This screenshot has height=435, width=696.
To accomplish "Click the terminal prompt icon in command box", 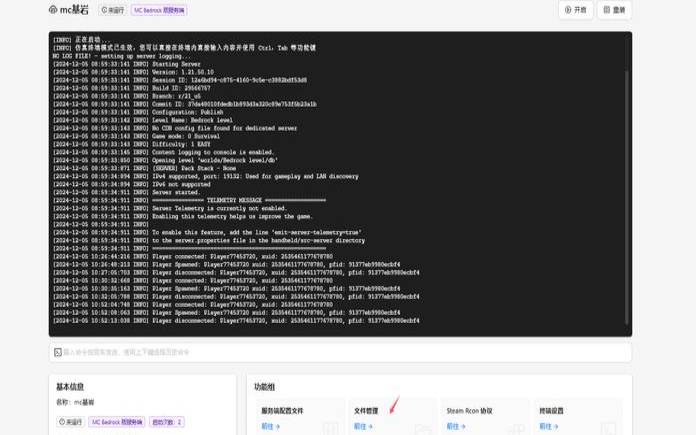I will (58, 352).
